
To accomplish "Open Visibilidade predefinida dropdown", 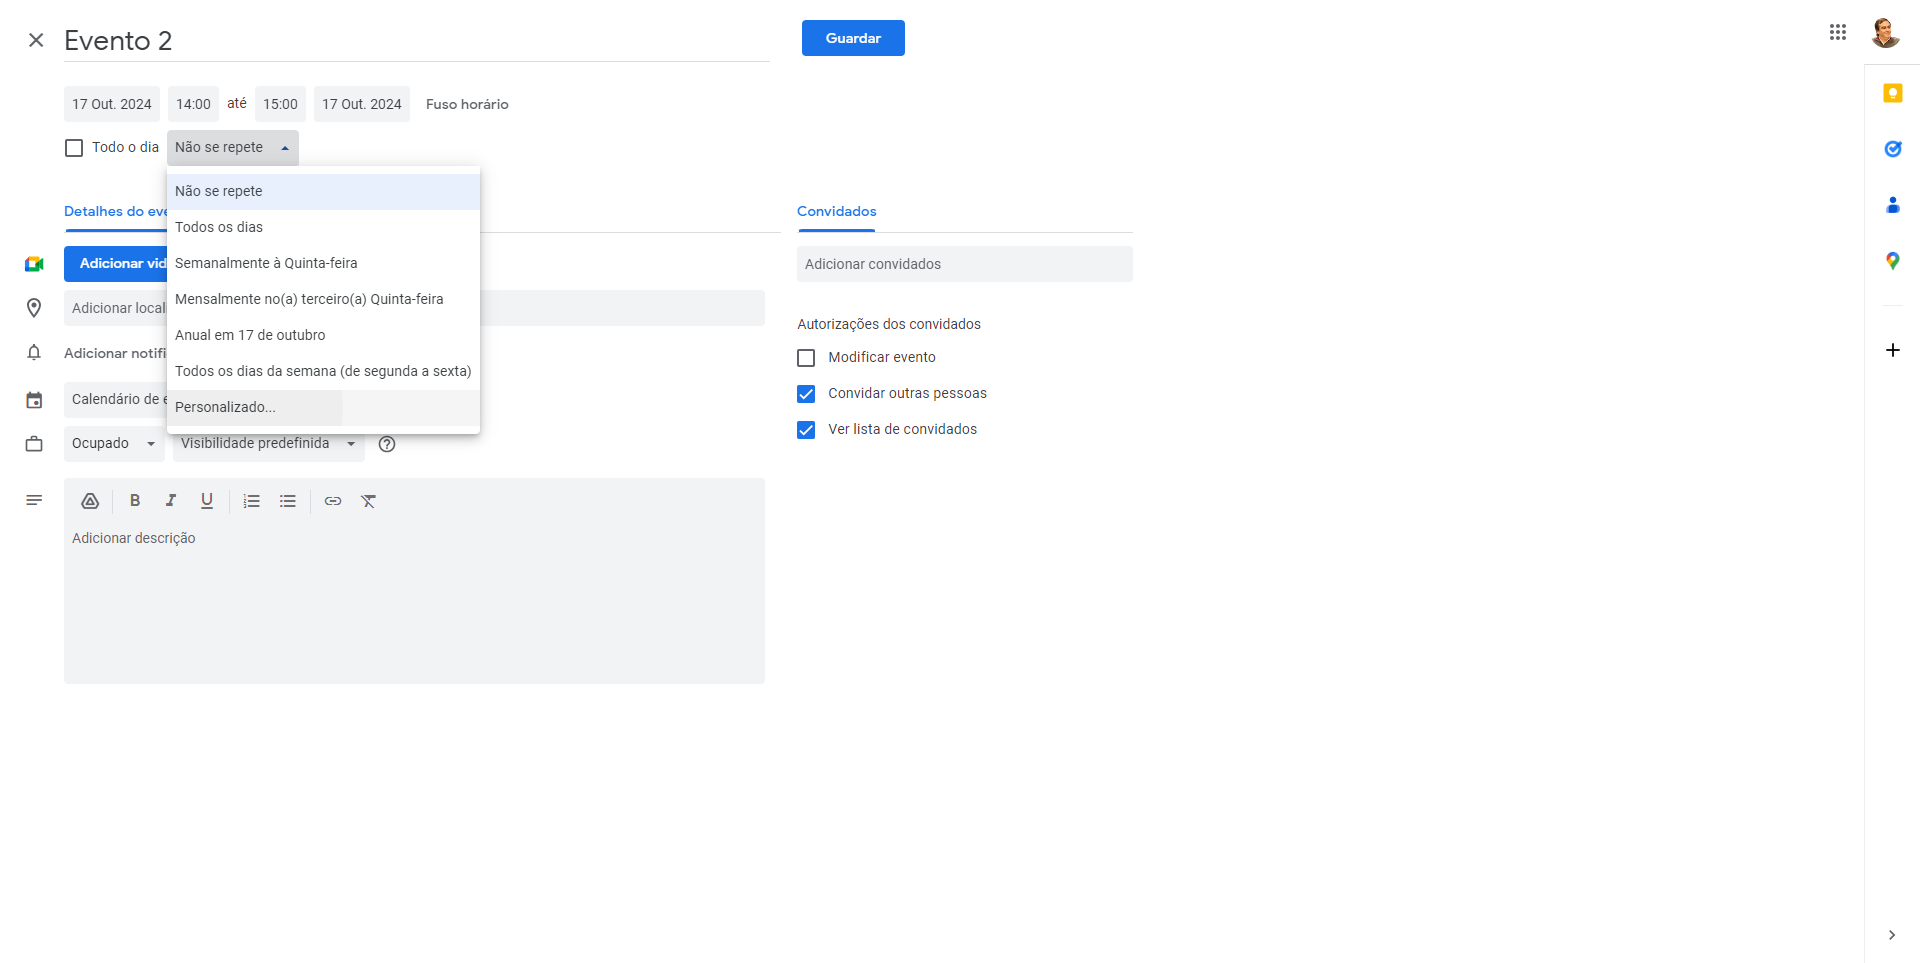I will coord(269,444).
